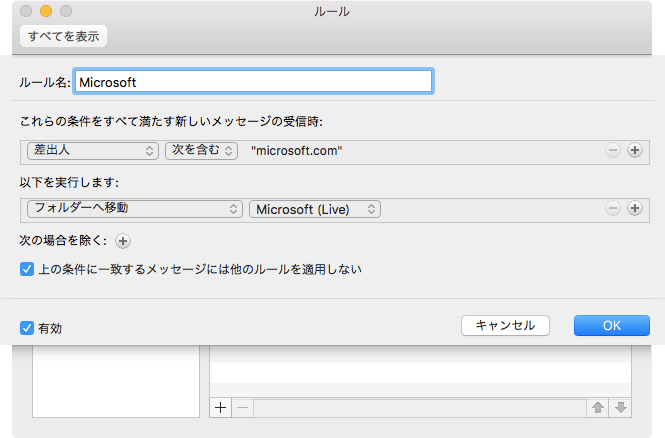Move rule down with the down arrow
This screenshot has width=665, height=438.
click(620, 407)
